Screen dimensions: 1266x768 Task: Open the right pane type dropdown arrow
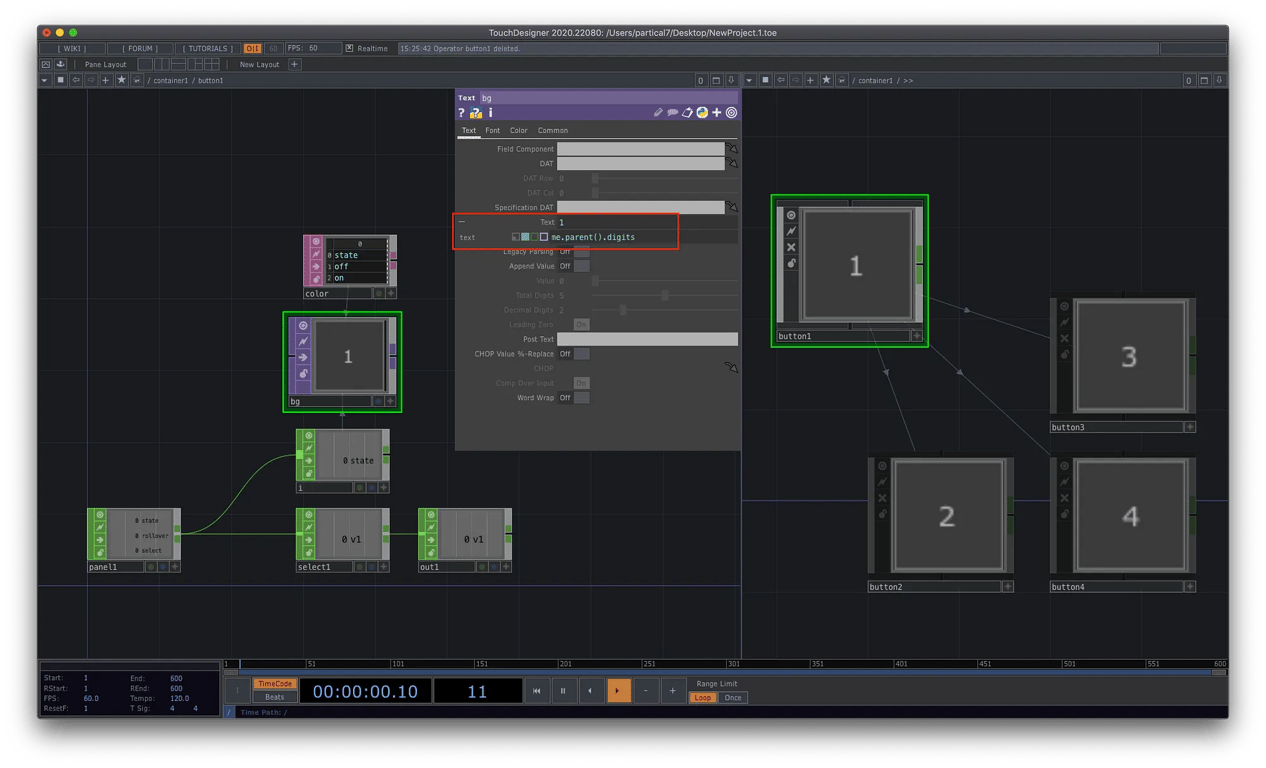pyautogui.click(x=749, y=80)
